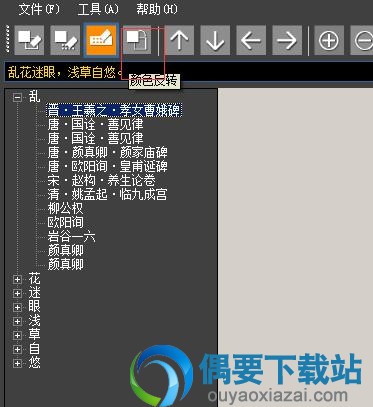Image resolution: width=373 pixels, height=407 pixels.
Task: Open the 工具(A) menu
Action: point(98,9)
